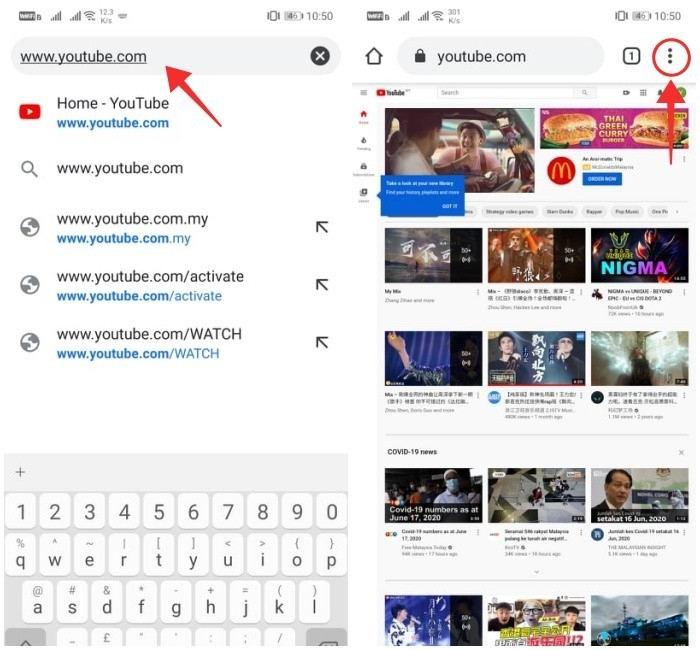Open YouTube's hamburger guide menu
This screenshot has height=650, width=700.
(x=364, y=92)
